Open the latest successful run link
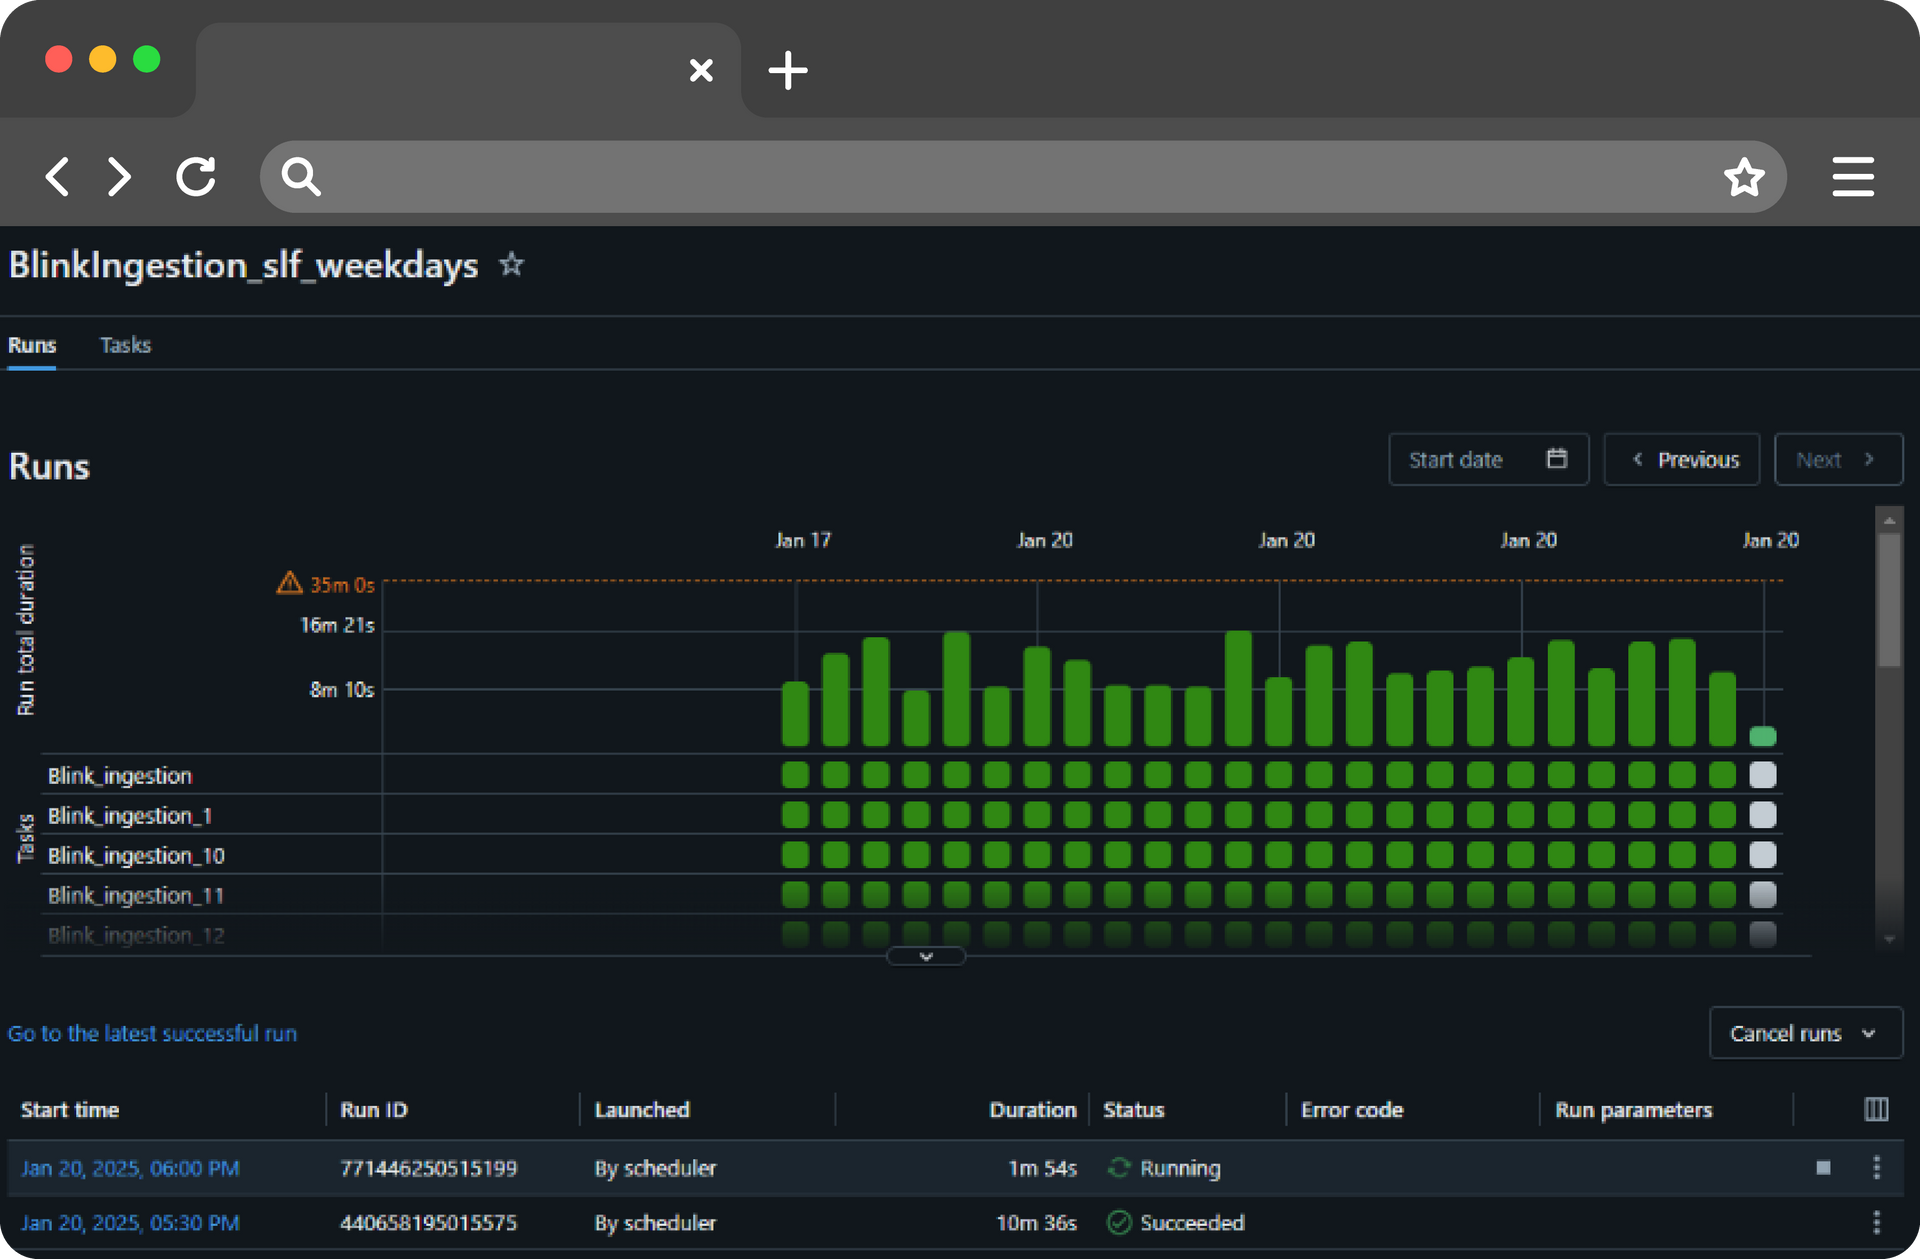The height and width of the screenshot is (1259, 1920). [x=152, y=1033]
